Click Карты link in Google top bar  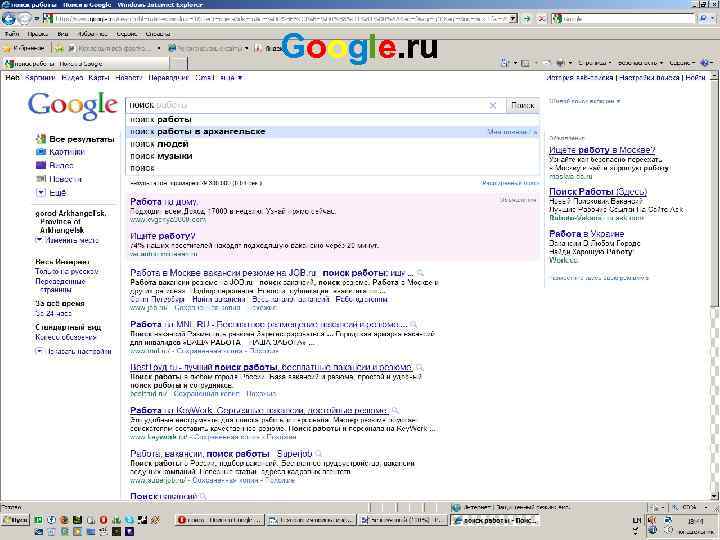[x=99, y=78]
